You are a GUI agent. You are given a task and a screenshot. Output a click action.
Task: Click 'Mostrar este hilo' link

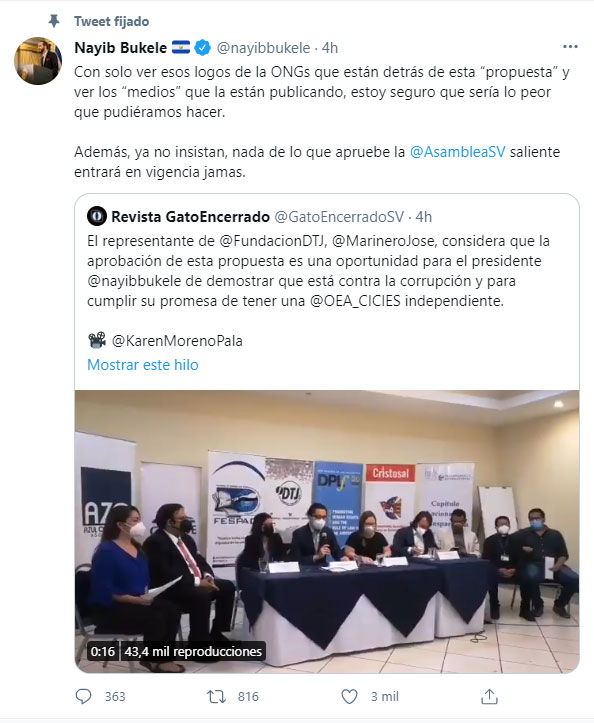[143, 365]
